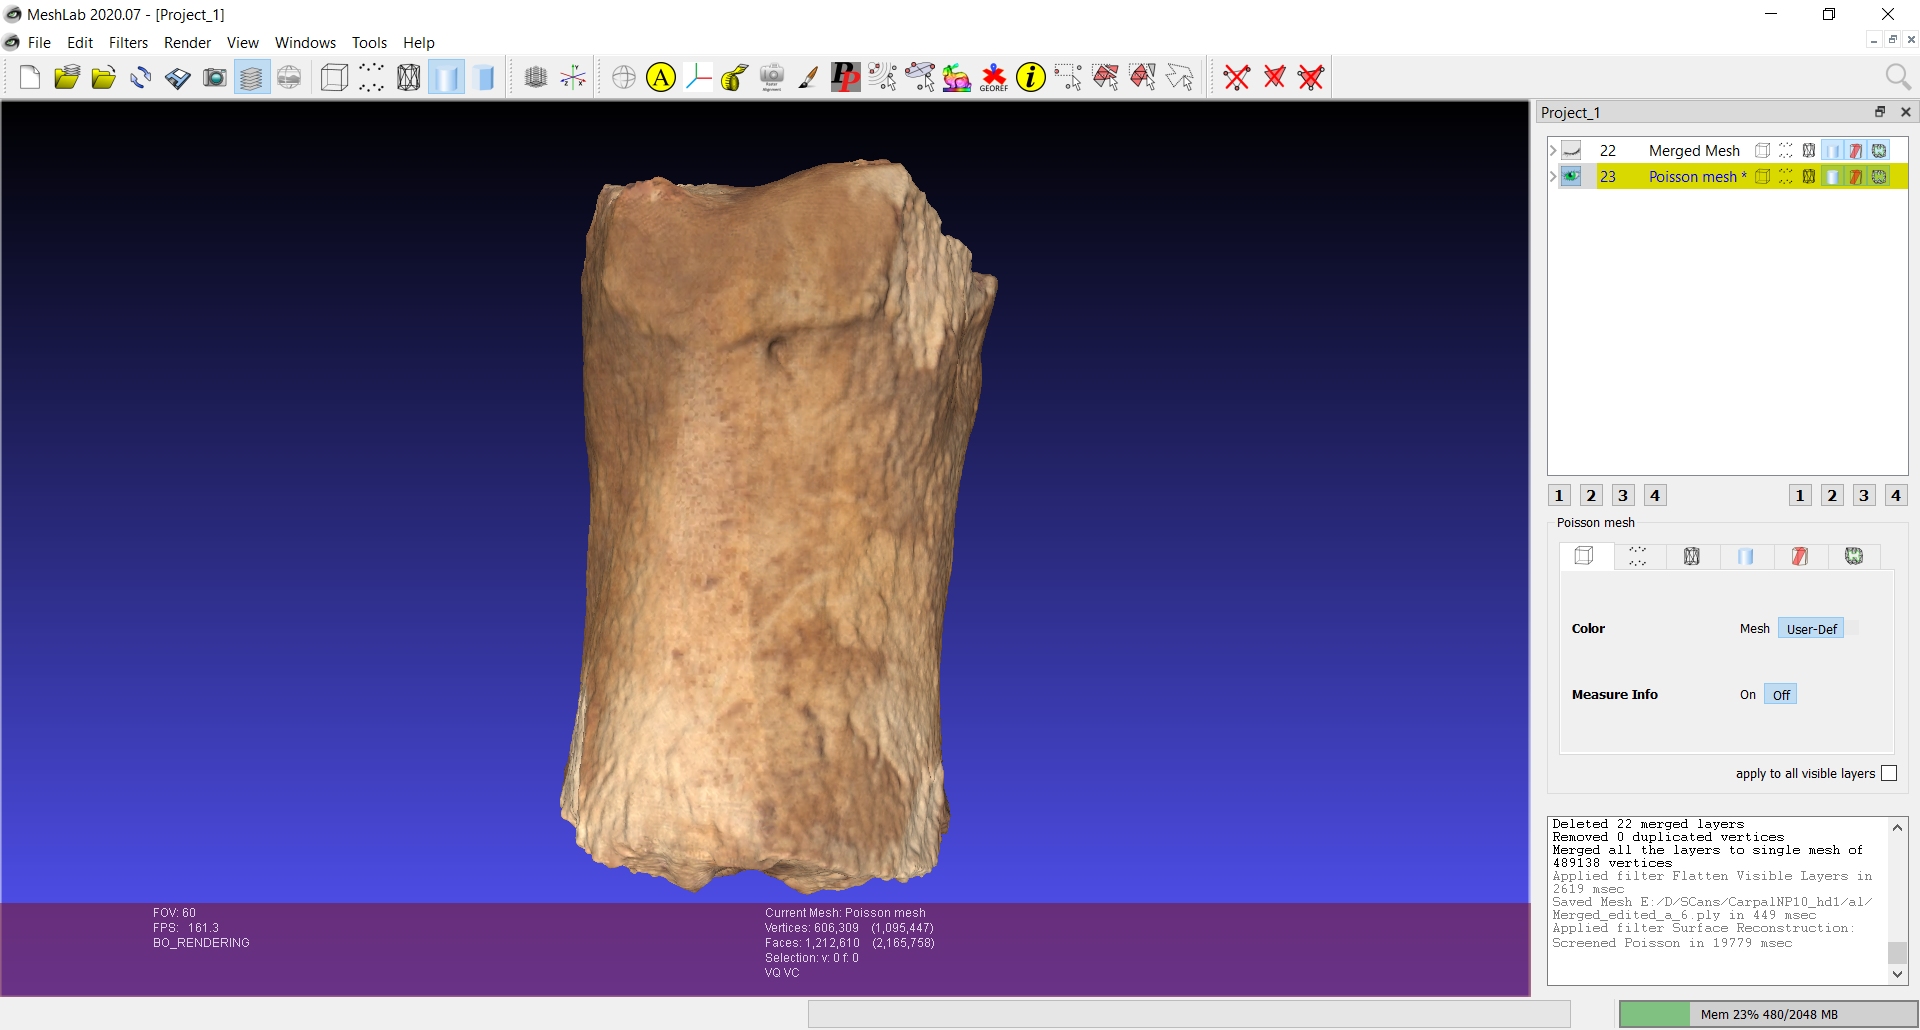Click right preset button 2
The image size is (1920, 1030).
click(x=1832, y=495)
